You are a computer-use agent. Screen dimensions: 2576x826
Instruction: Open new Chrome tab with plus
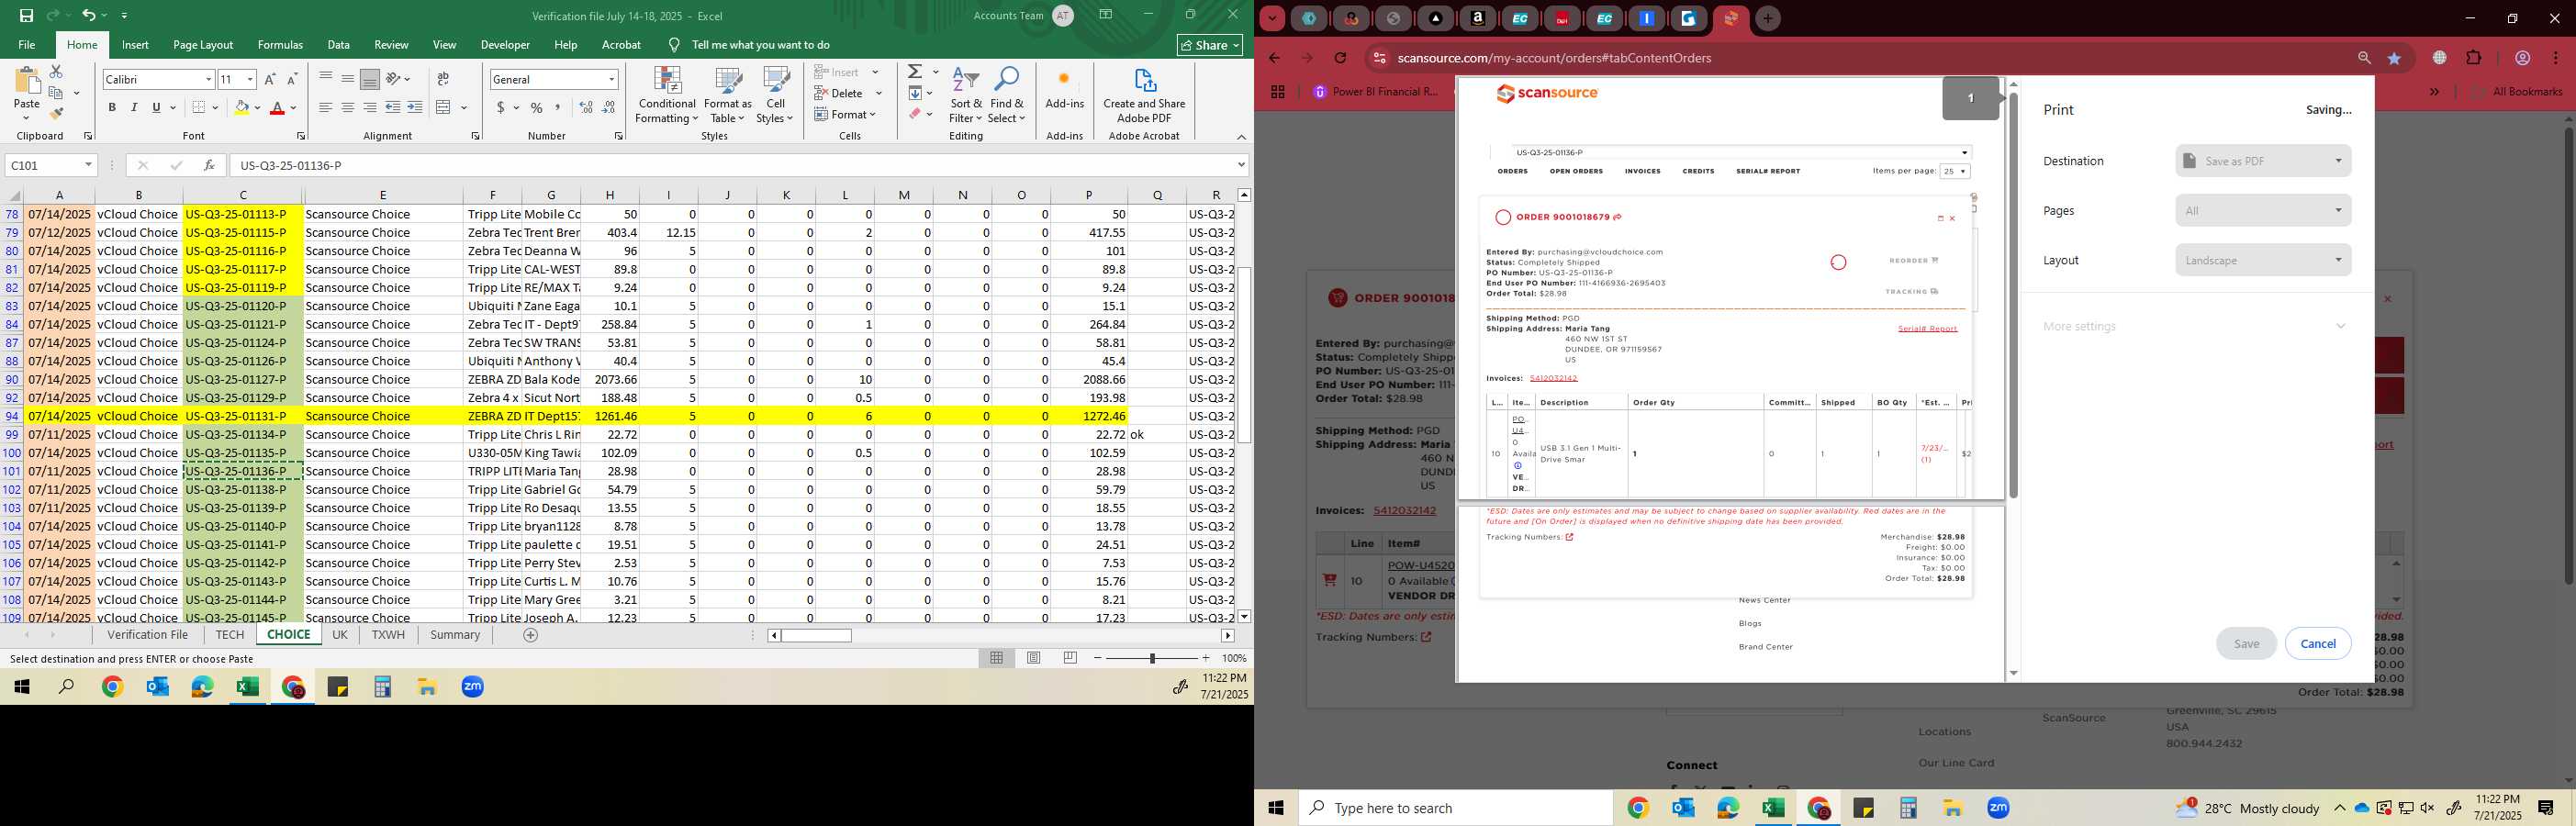click(1768, 18)
